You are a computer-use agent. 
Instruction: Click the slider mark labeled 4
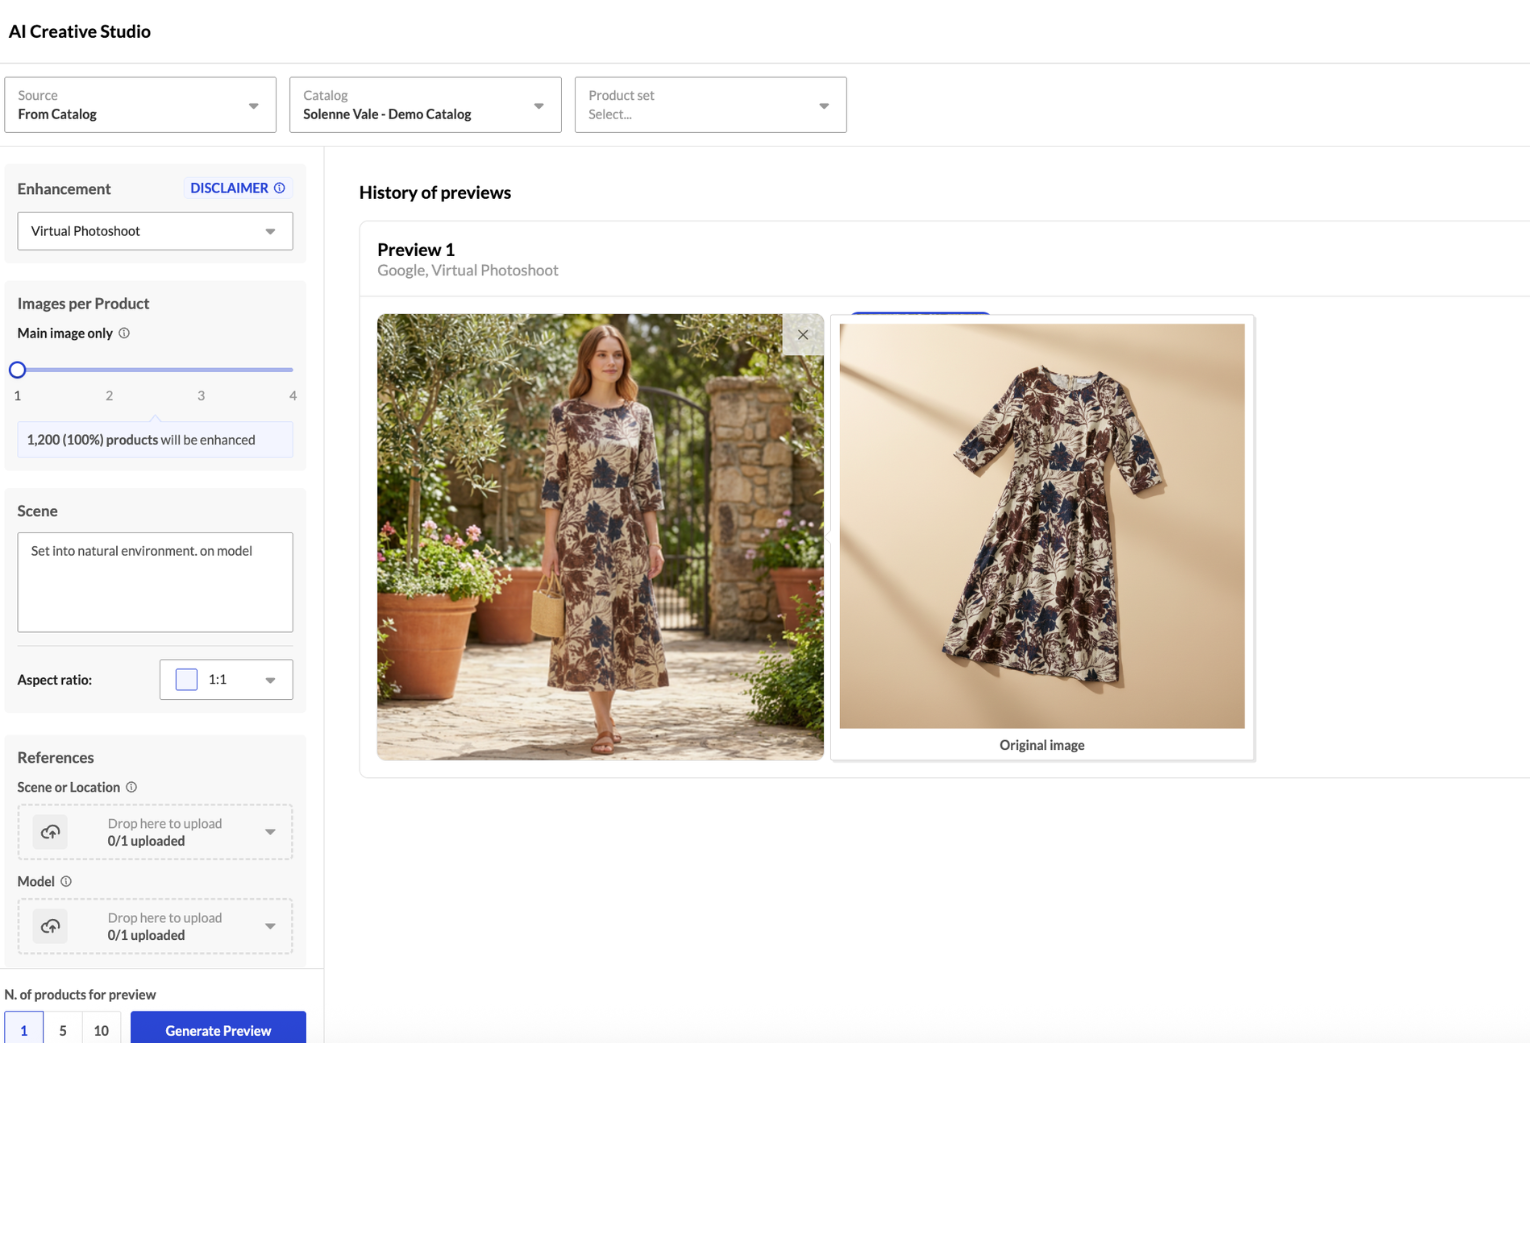coord(293,396)
